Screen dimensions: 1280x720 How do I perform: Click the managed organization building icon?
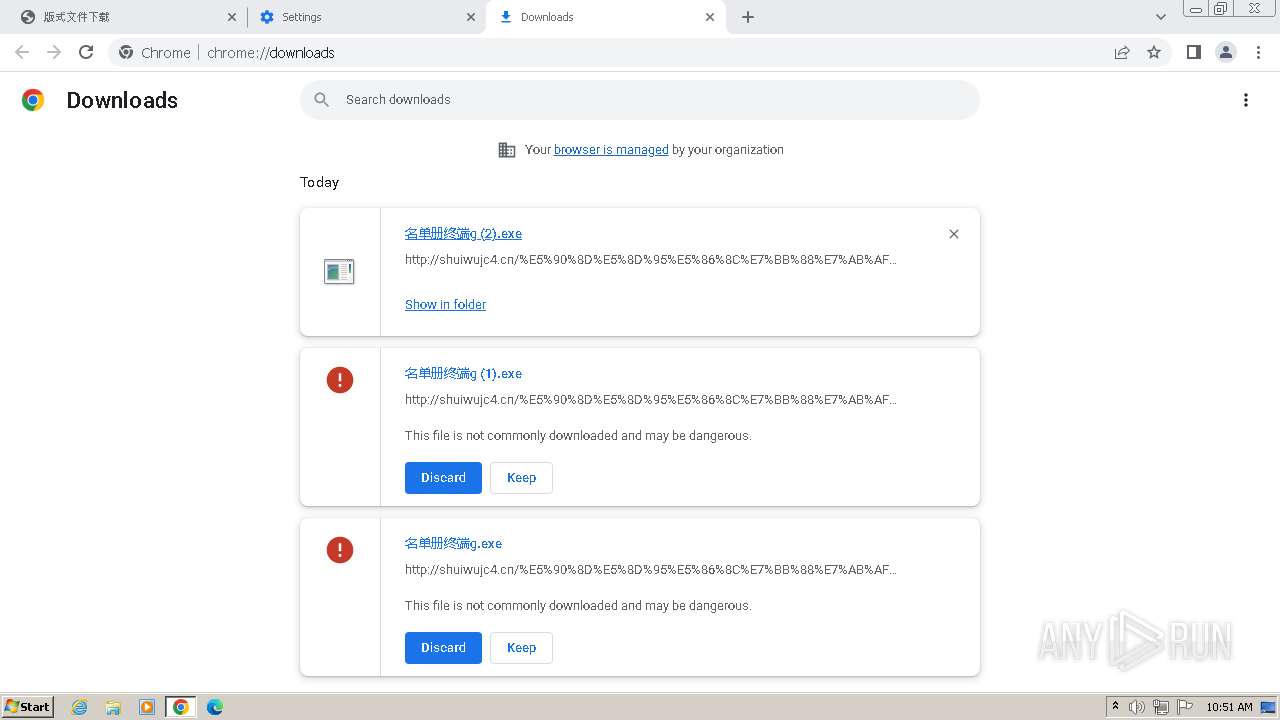pos(507,150)
